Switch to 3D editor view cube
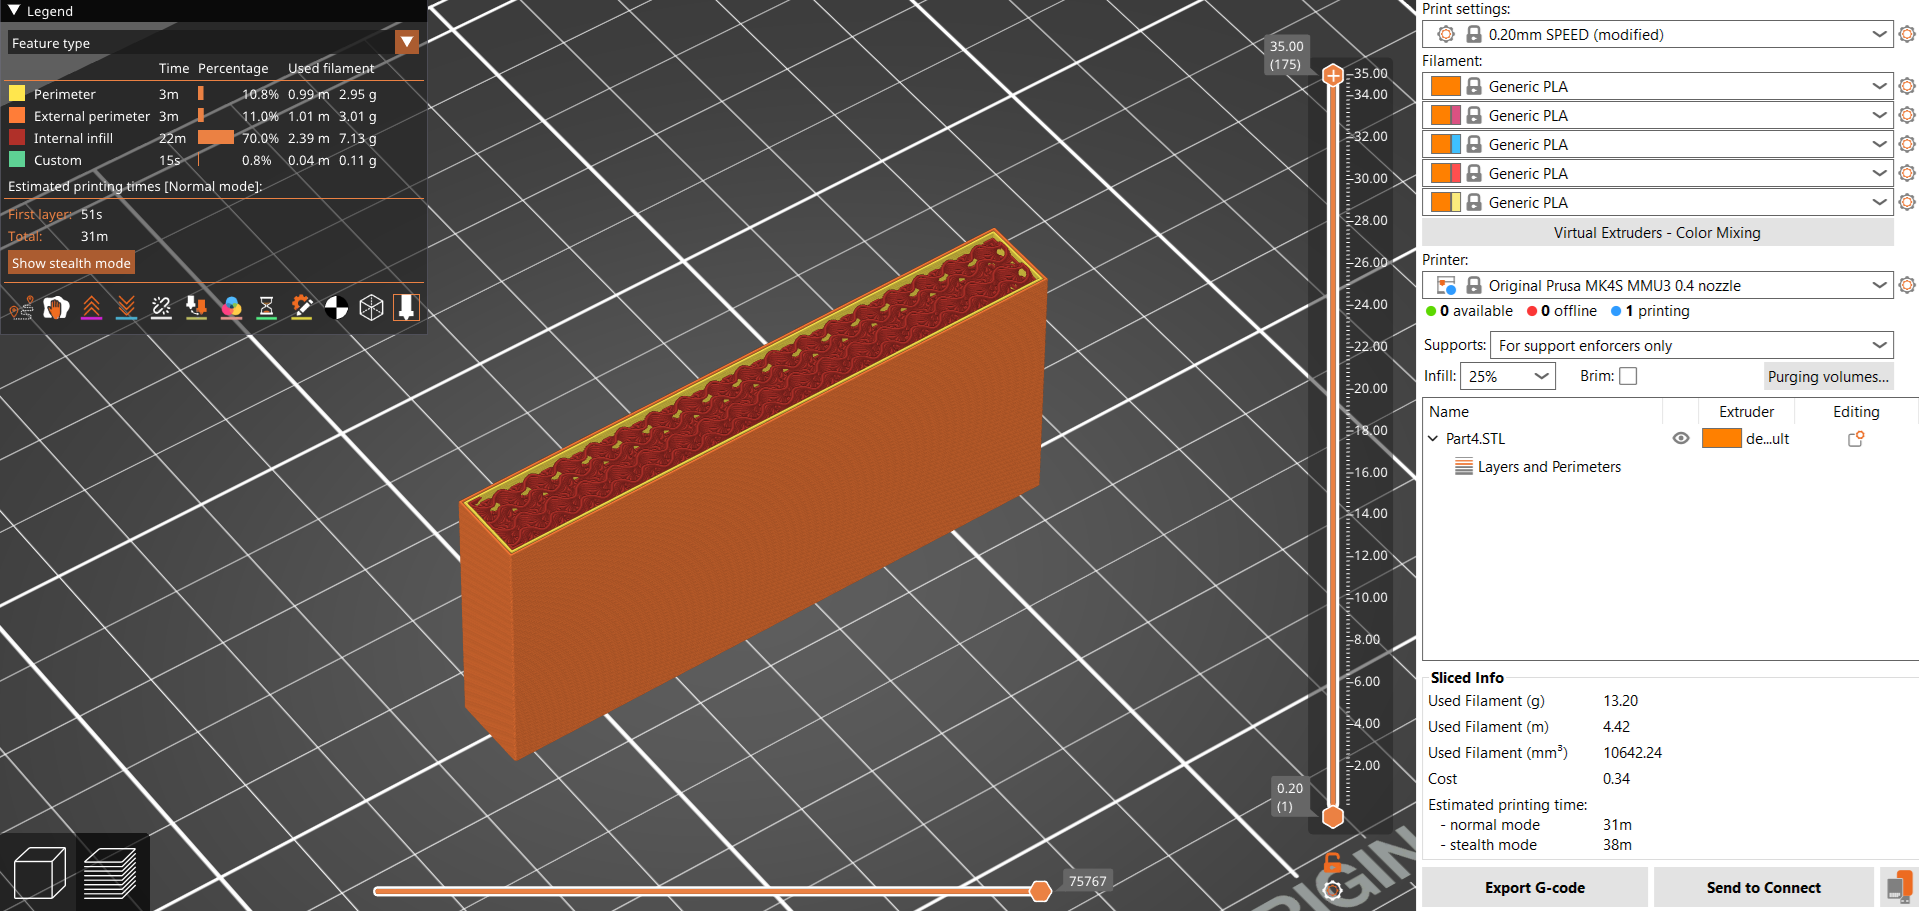 tap(40, 873)
